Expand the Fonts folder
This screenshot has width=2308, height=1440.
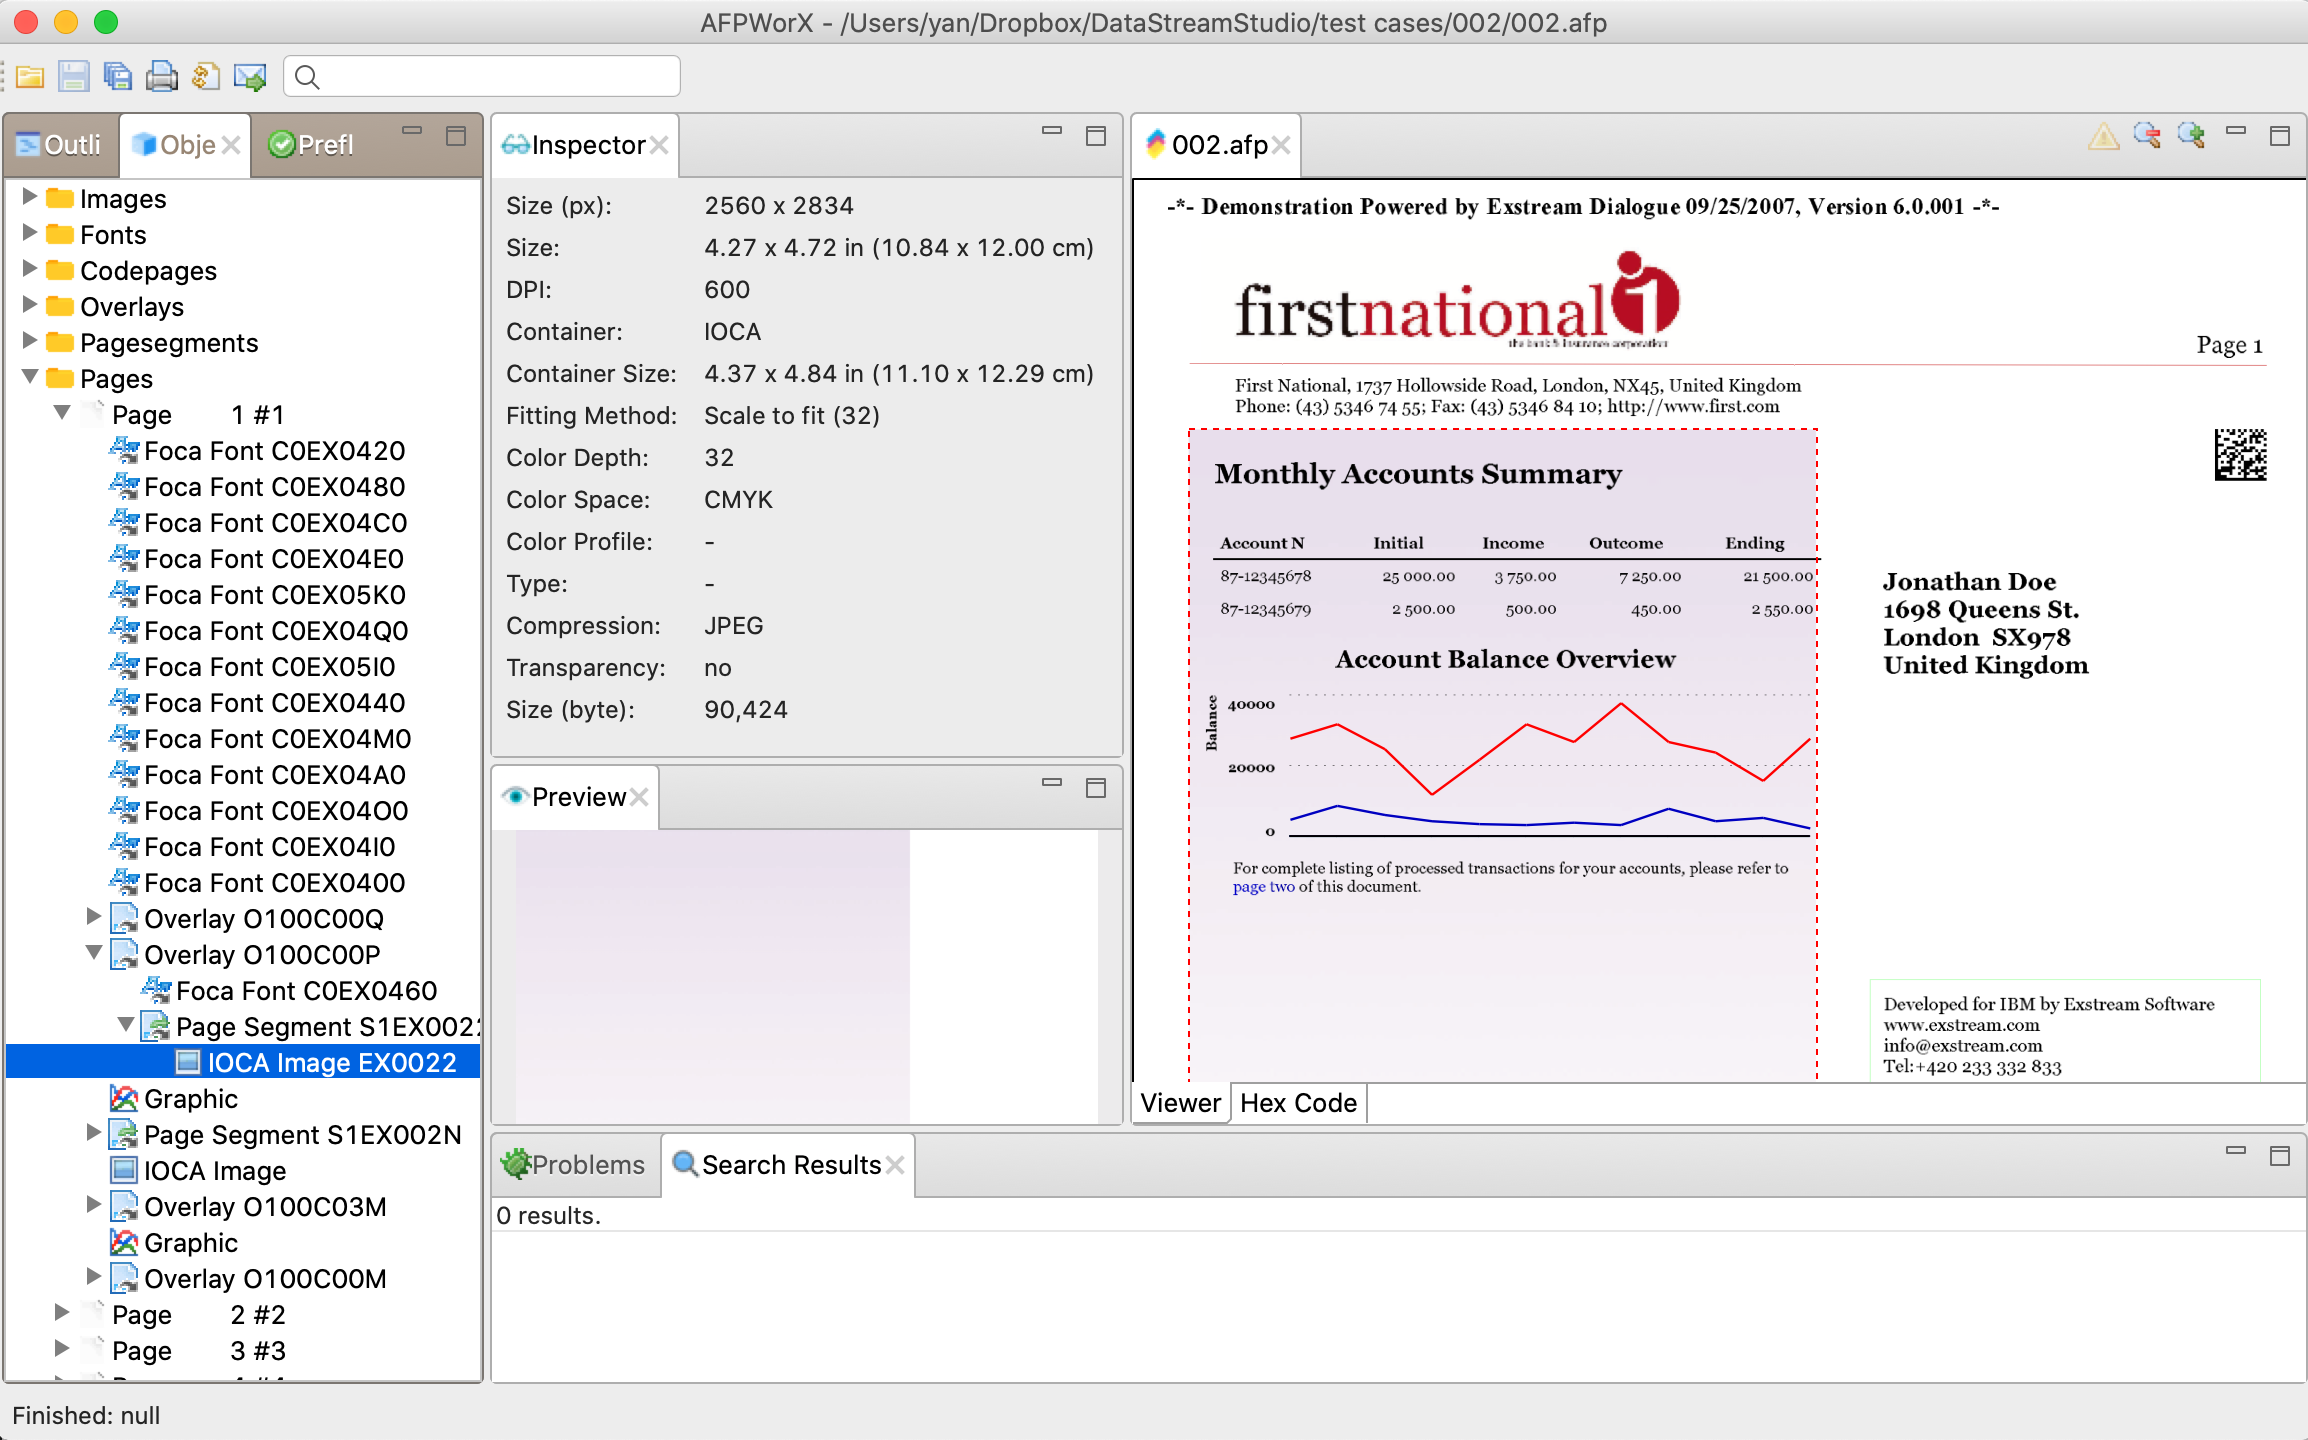pos(29,233)
